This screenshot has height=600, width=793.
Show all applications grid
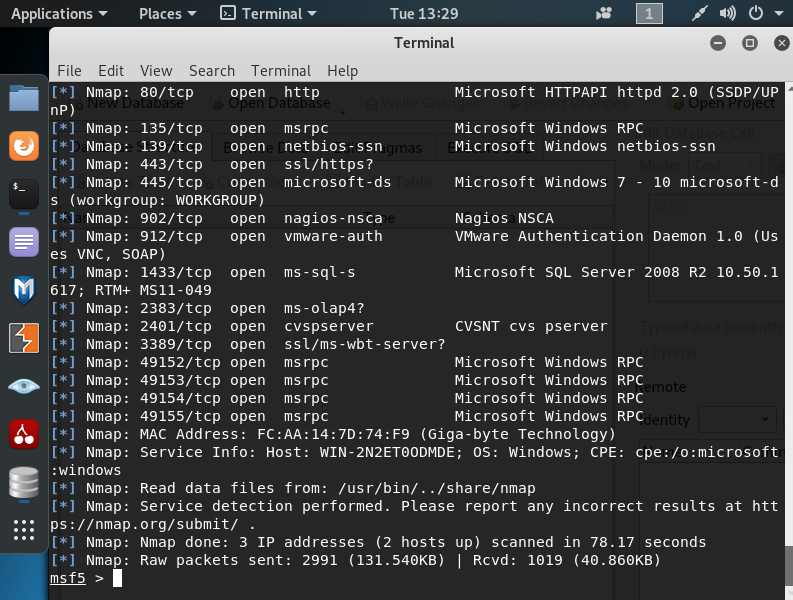point(24,530)
